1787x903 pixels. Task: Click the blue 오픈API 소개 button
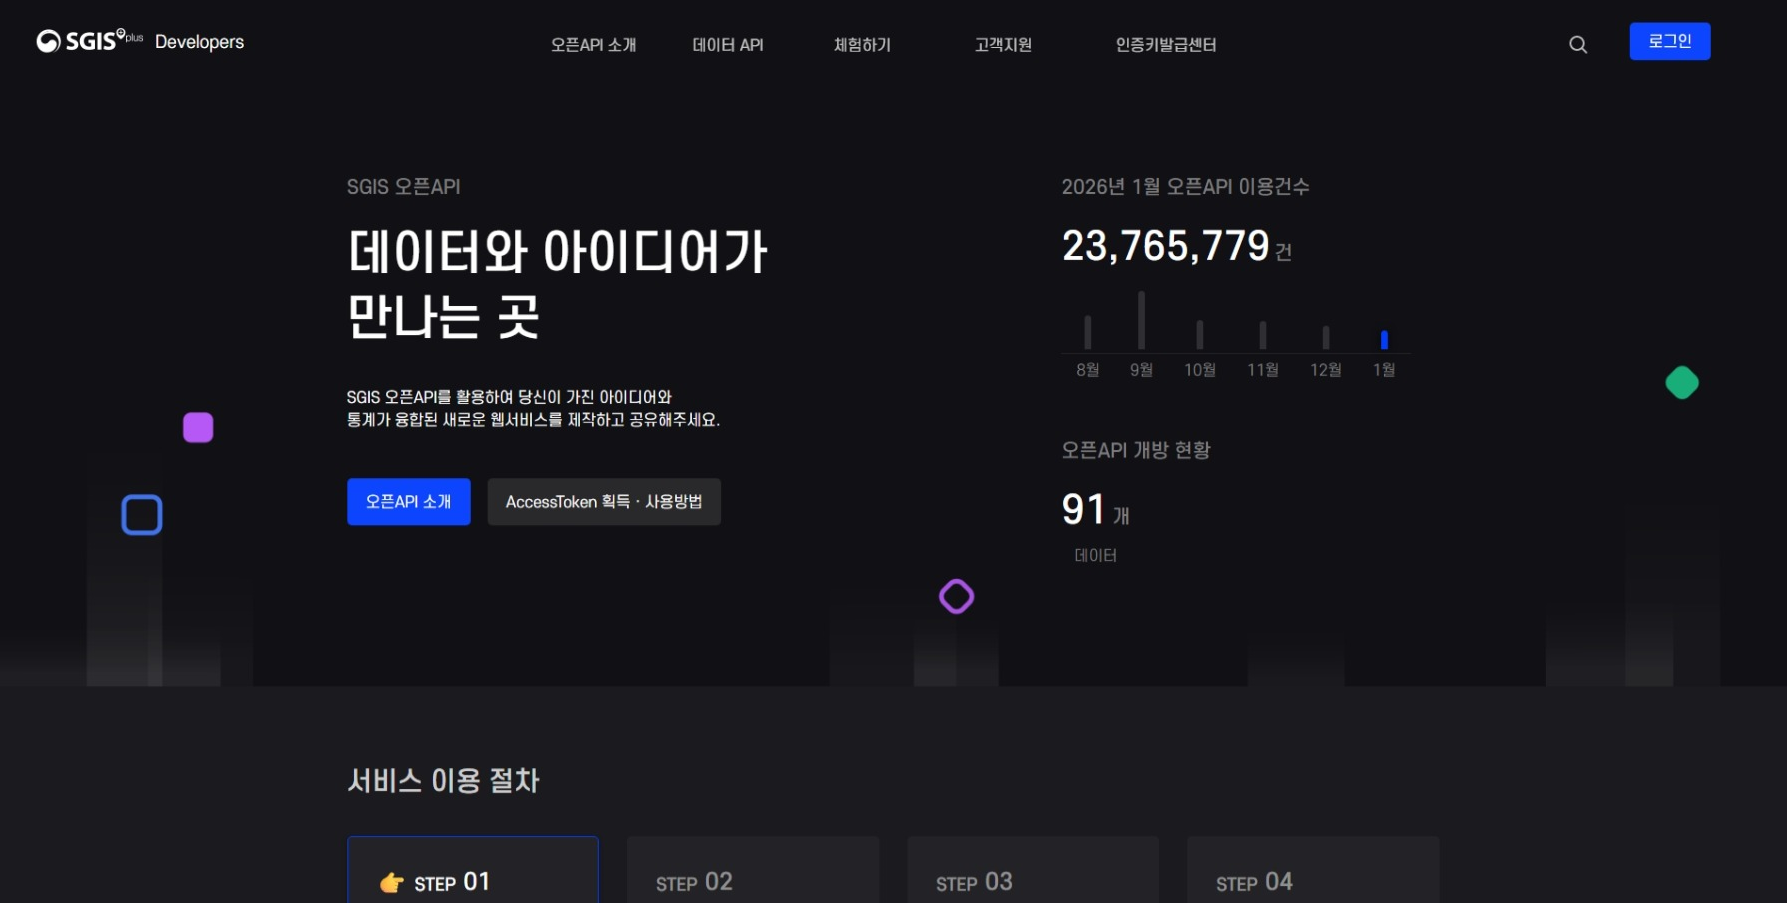tap(409, 502)
